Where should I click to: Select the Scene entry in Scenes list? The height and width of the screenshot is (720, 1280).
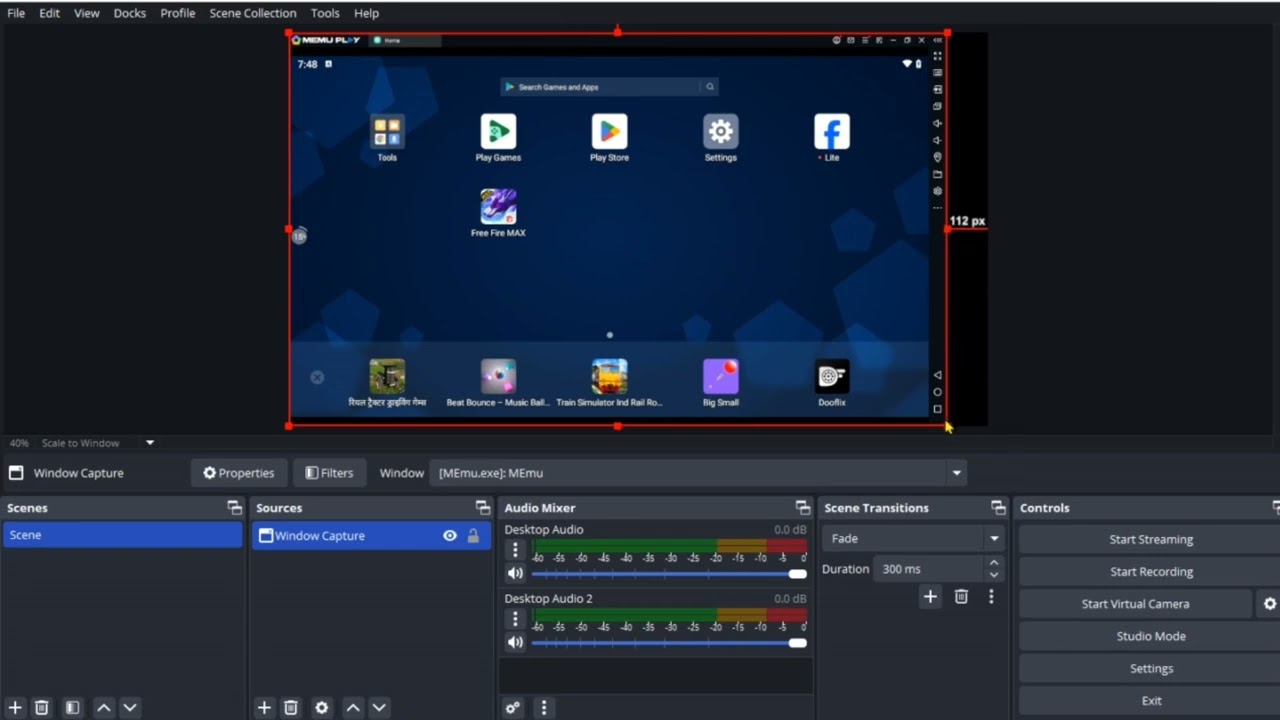pyautogui.click(x=122, y=535)
